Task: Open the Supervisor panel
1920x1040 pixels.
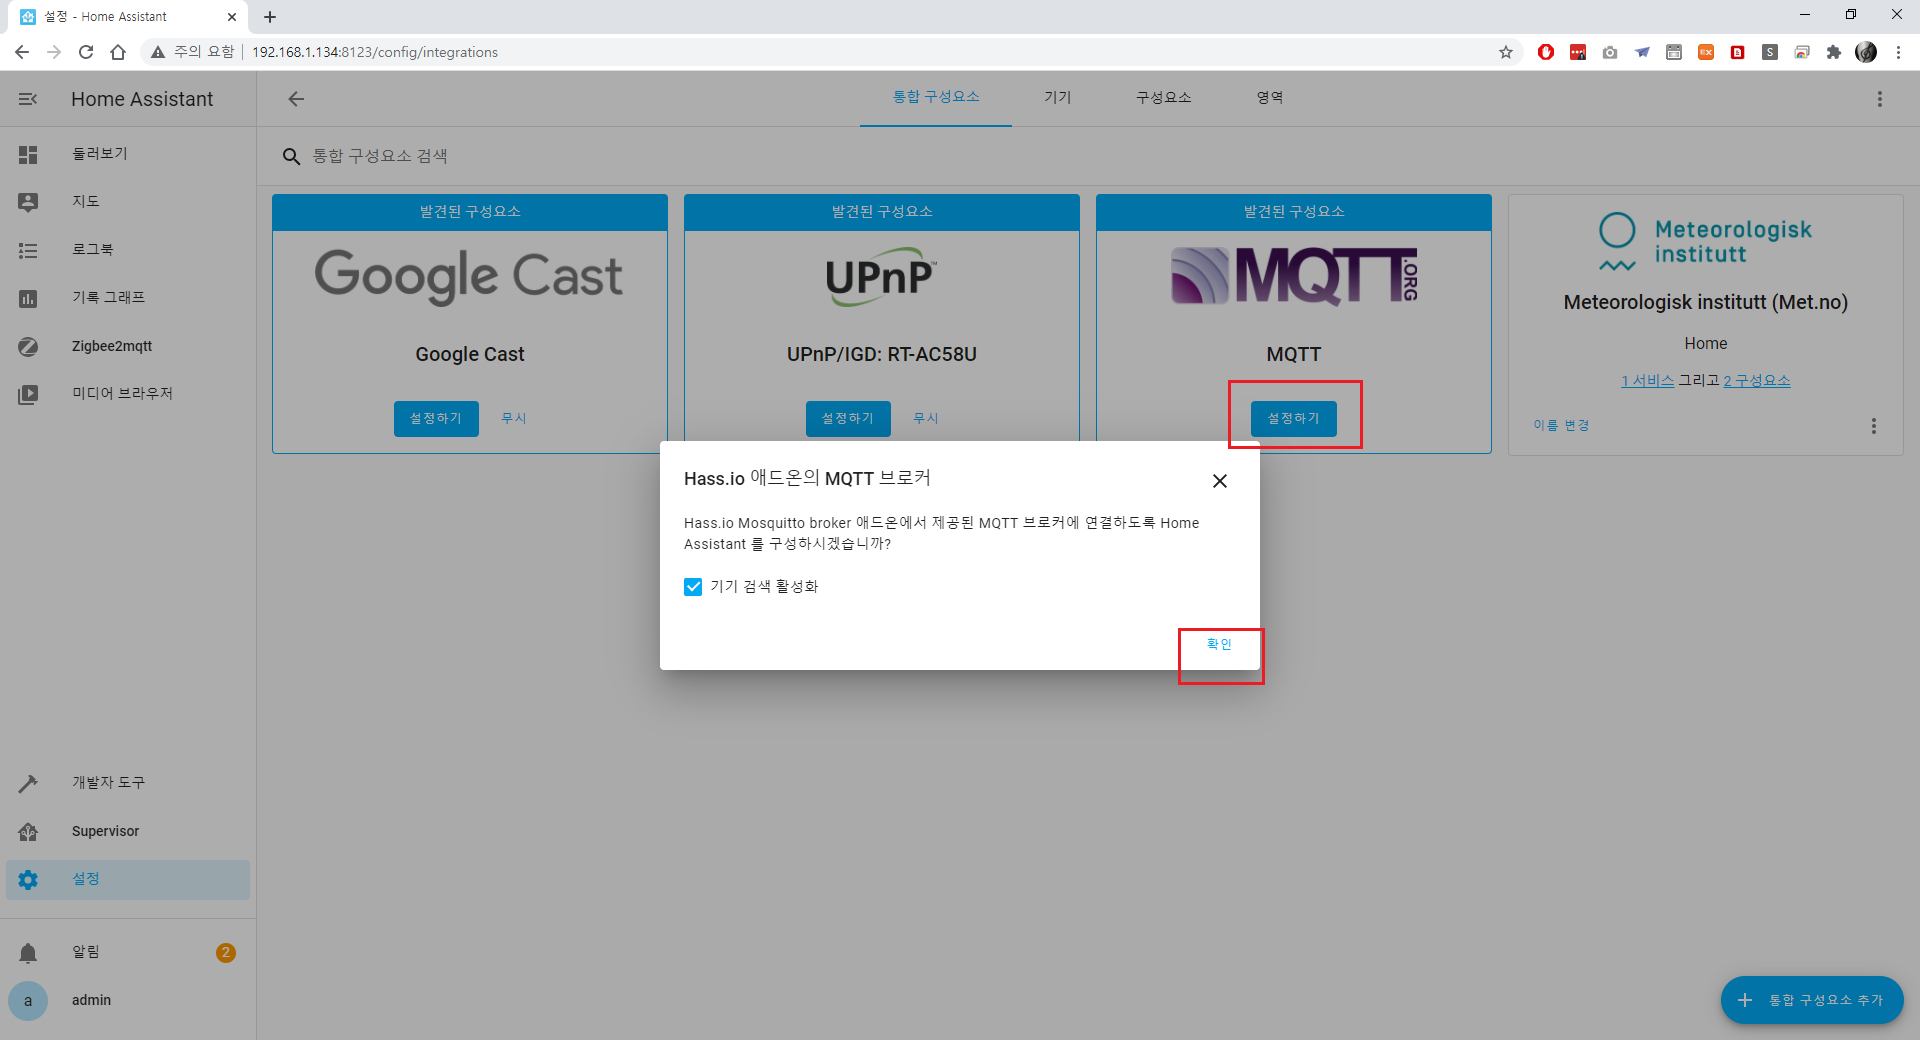Action: pos(128,831)
